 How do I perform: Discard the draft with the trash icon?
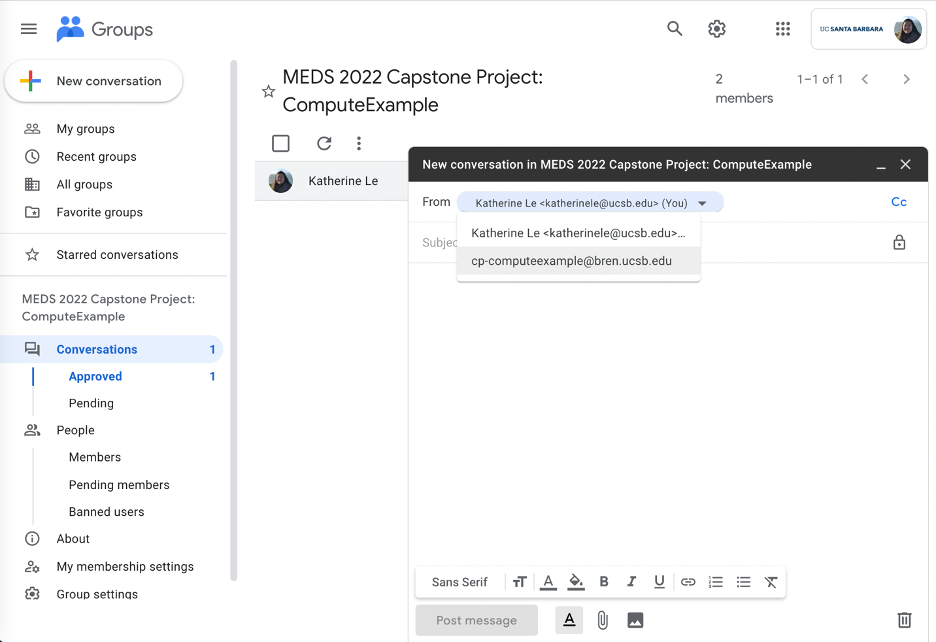[904, 620]
